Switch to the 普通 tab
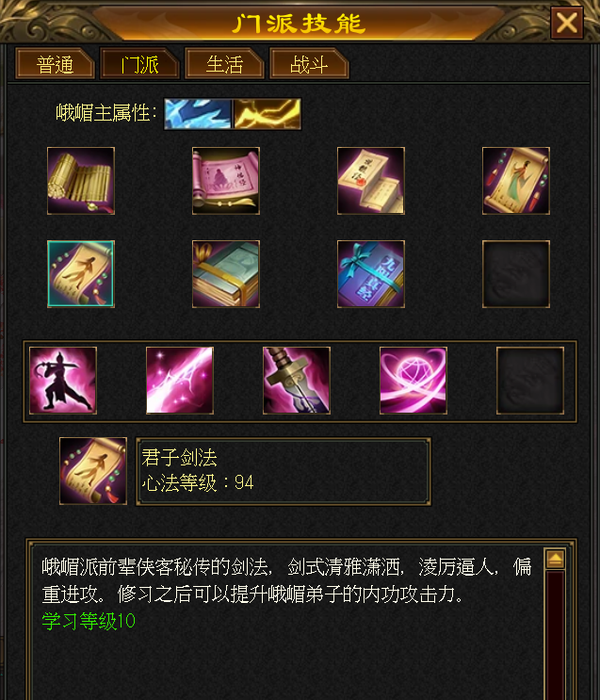600x700 pixels. (x=55, y=63)
